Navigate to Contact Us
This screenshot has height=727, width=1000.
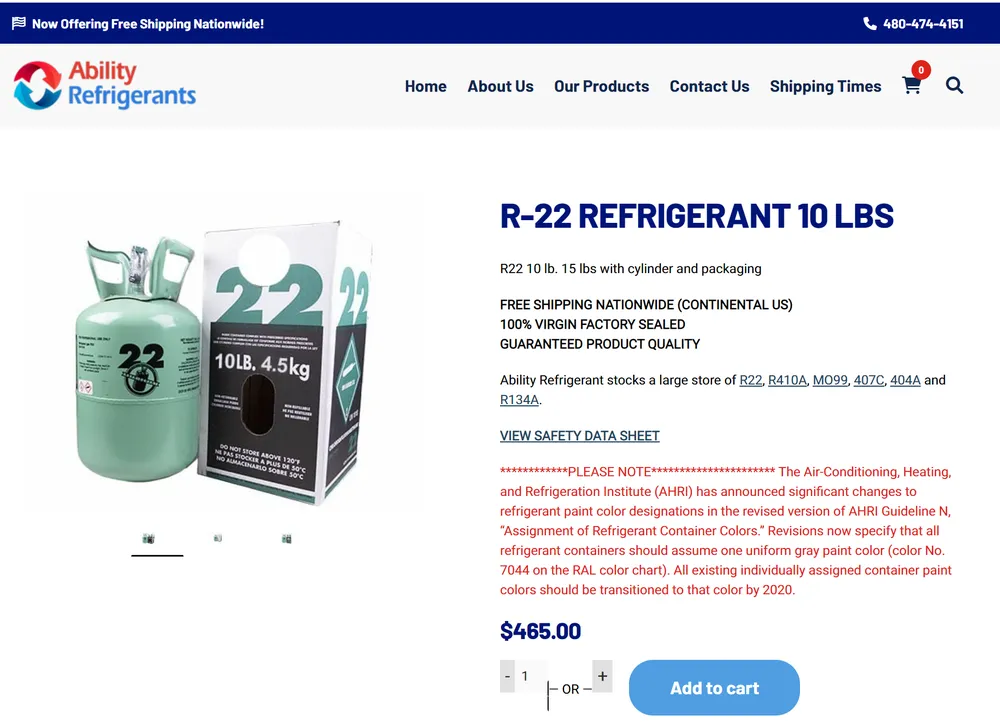(709, 86)
